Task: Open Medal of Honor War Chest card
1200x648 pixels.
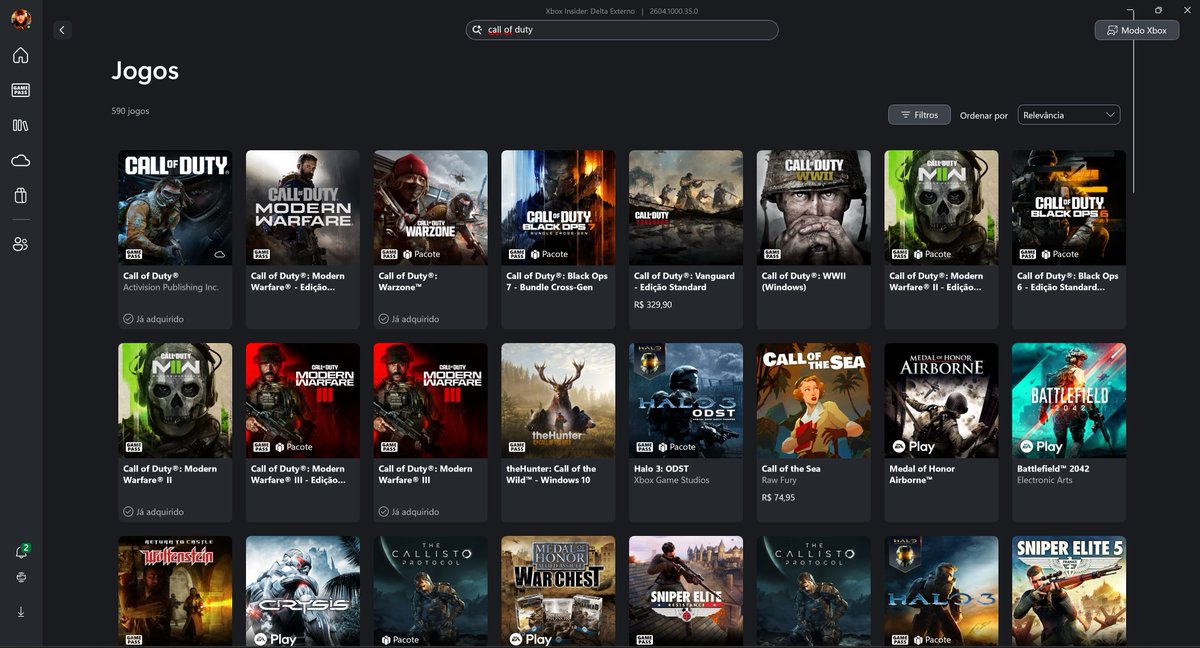Action: pos(558,592)
